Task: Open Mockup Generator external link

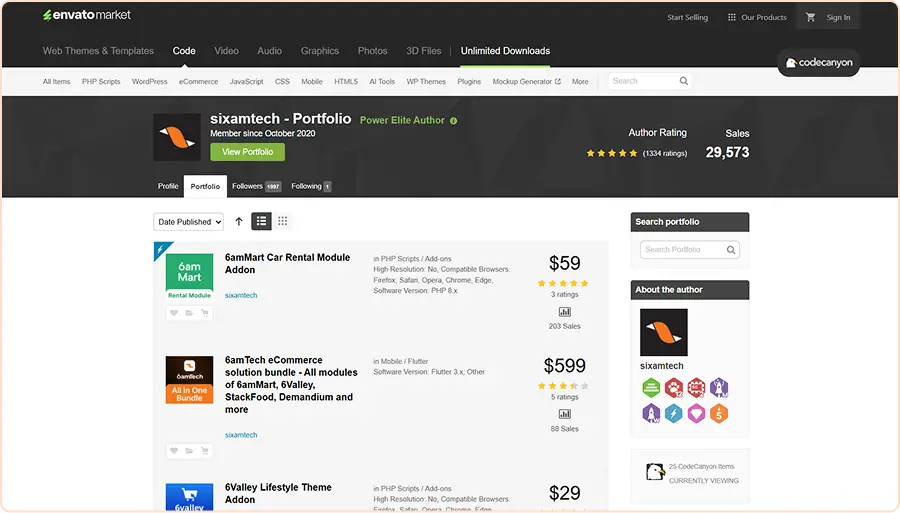Action: [x=526, y=81]
